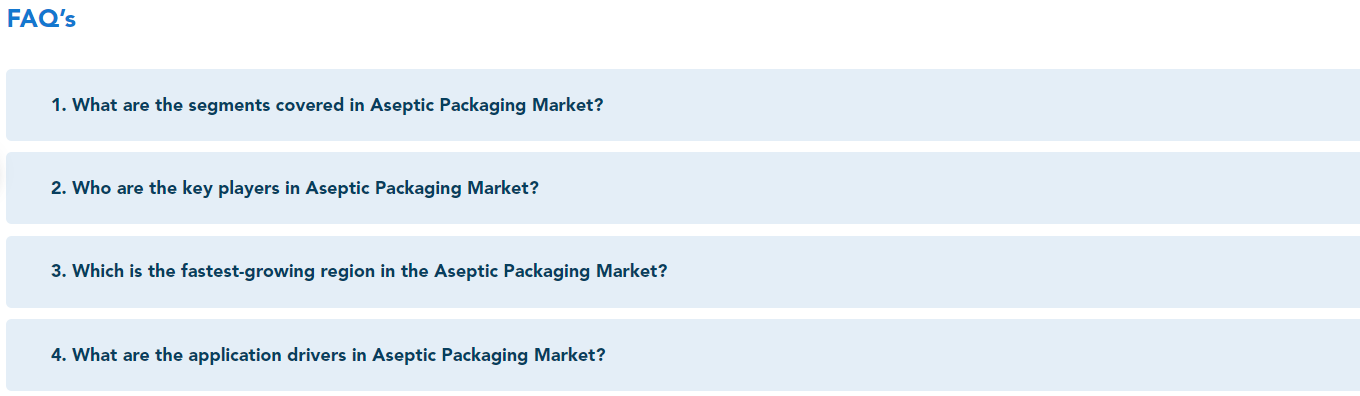Open FAQ item number 4
1360x396 pixels.
pos(683,355)
